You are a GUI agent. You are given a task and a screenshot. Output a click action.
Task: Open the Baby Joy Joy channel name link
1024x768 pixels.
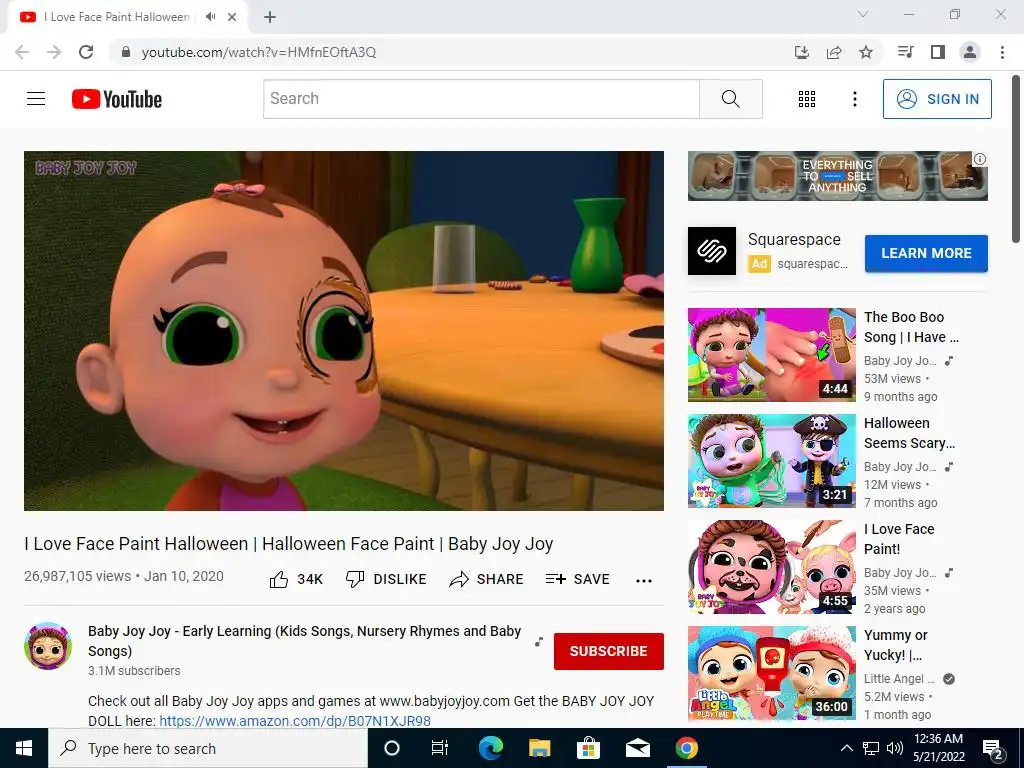point(304,641)
